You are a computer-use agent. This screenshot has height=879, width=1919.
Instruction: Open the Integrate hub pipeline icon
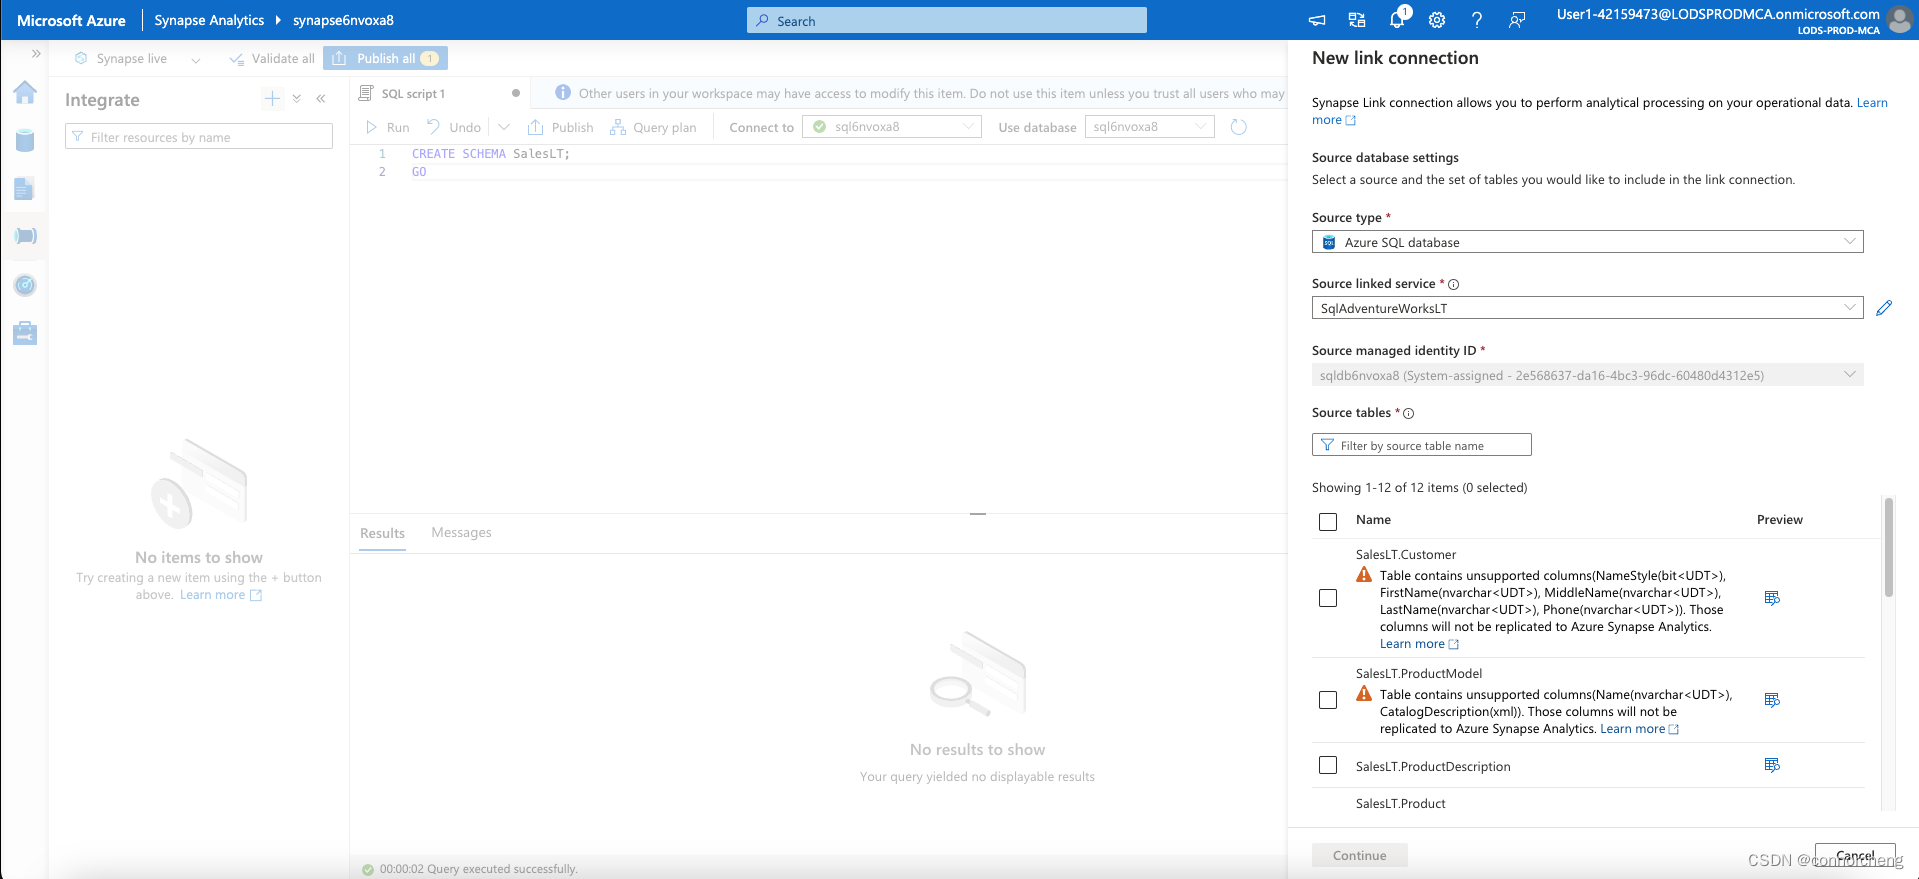point(25,236)
